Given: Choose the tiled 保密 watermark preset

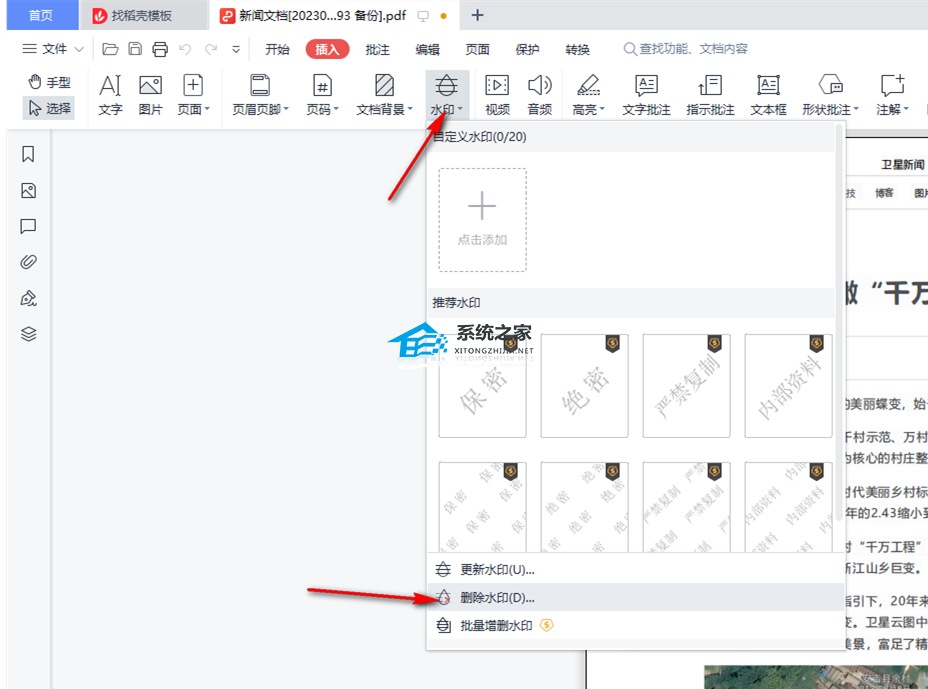Looking at the screenshot, I should click(482, 507).
